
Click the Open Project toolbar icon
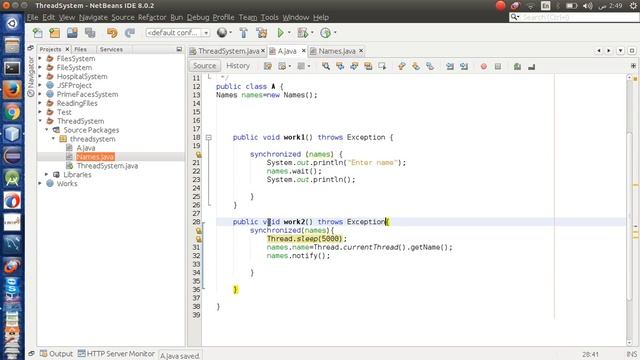point(72,33)
